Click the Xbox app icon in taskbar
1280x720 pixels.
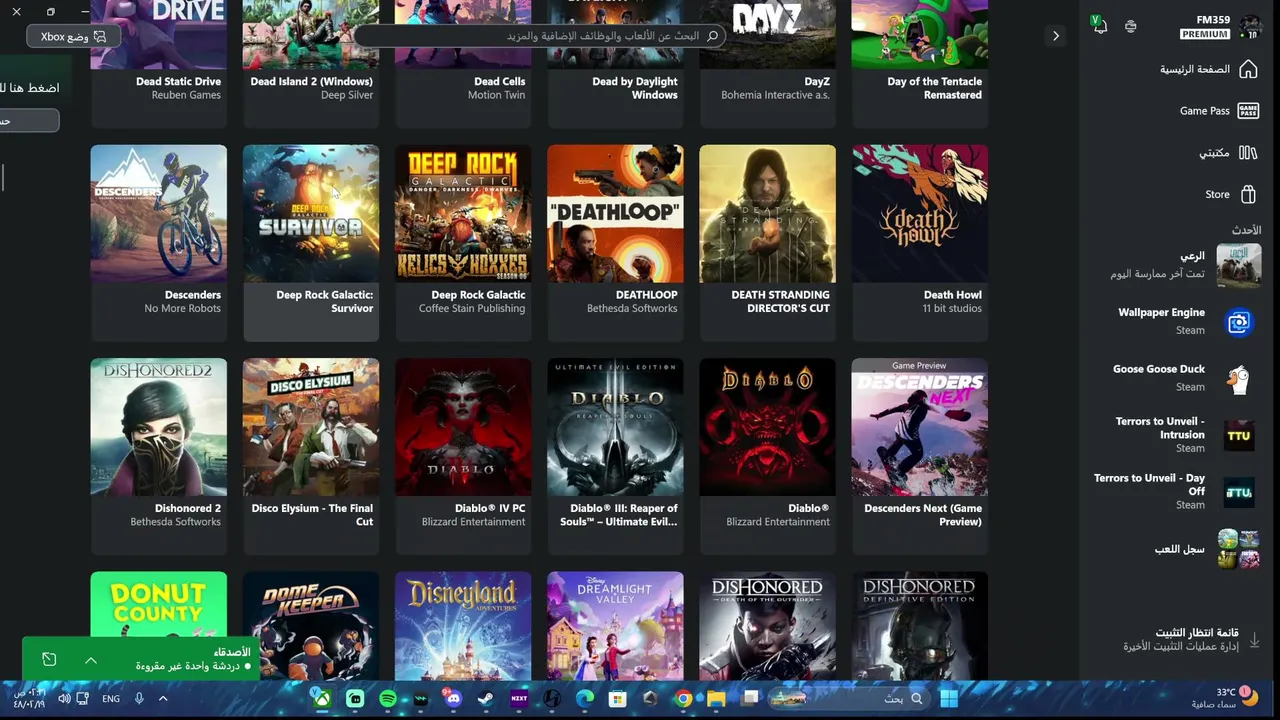click(322, 699)
